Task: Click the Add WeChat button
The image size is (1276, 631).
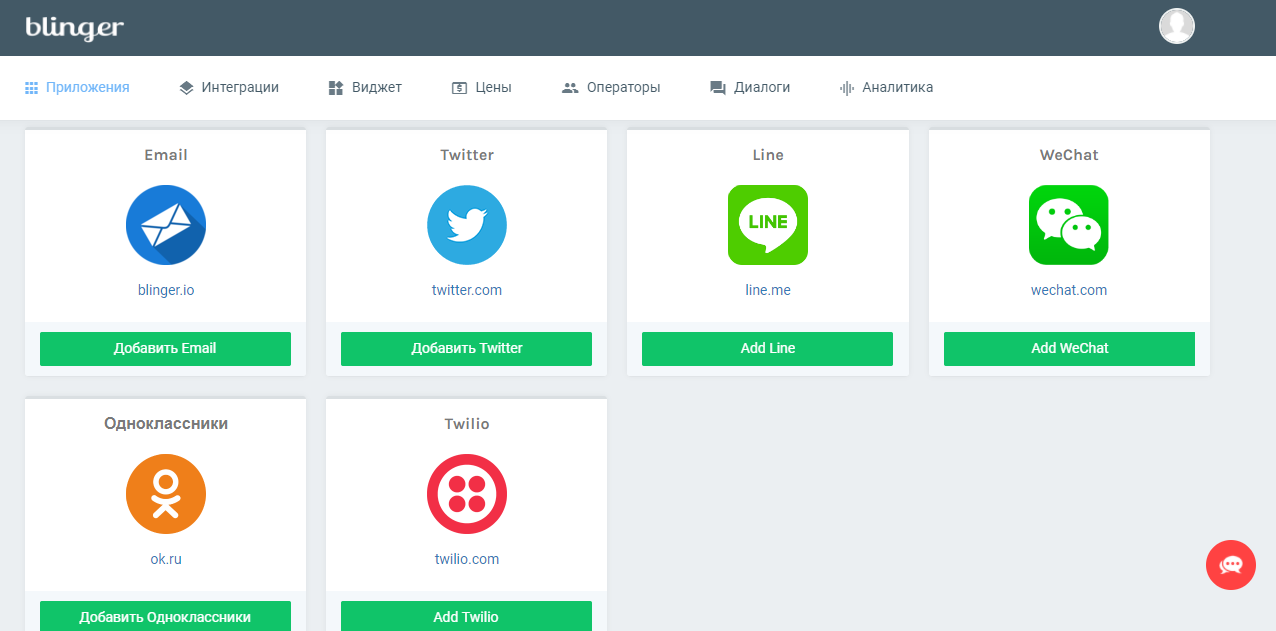Action: point(1069,349)
